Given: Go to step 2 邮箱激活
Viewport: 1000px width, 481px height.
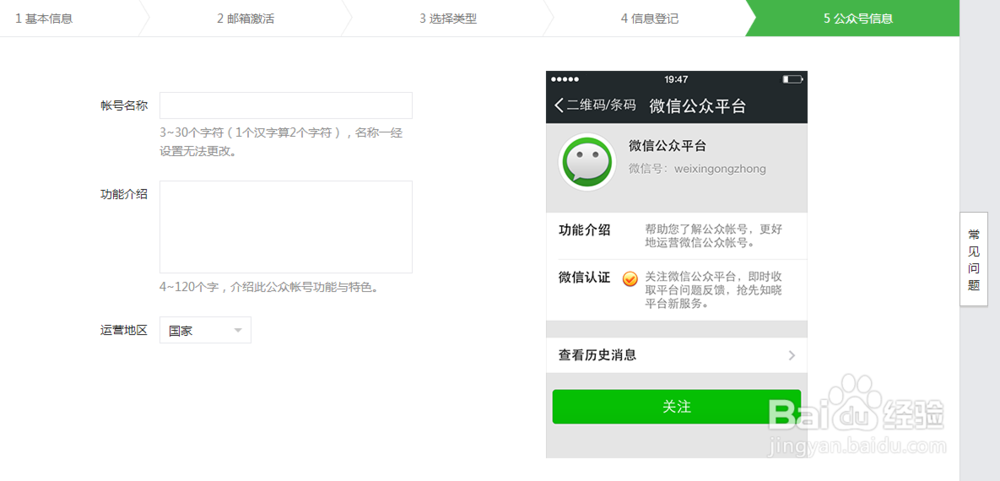Looking at the screenshot, I should click(246, 18).
